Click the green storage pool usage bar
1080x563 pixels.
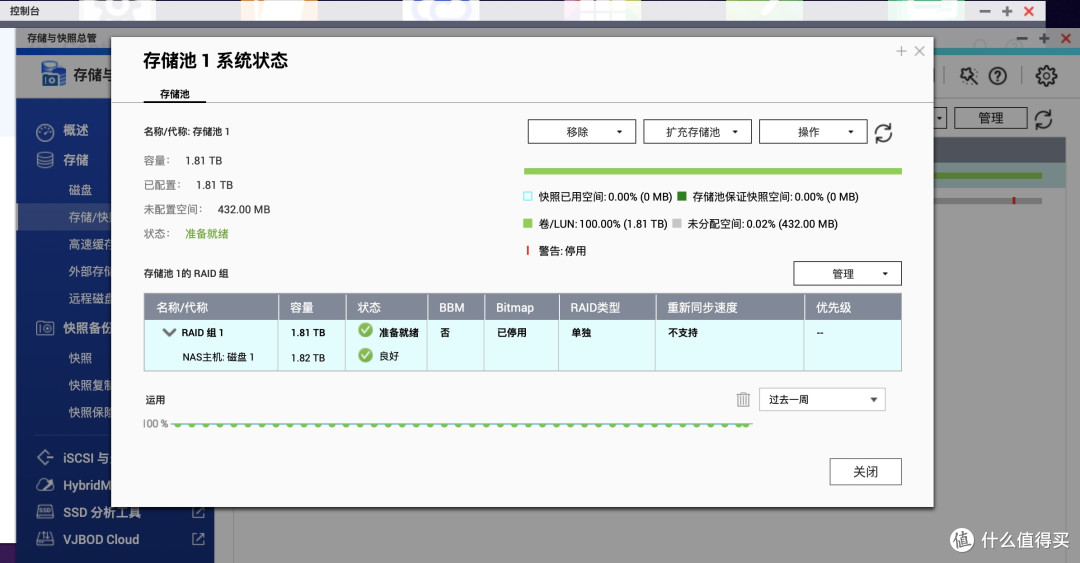pyautogui.click(x=712, y=171)
